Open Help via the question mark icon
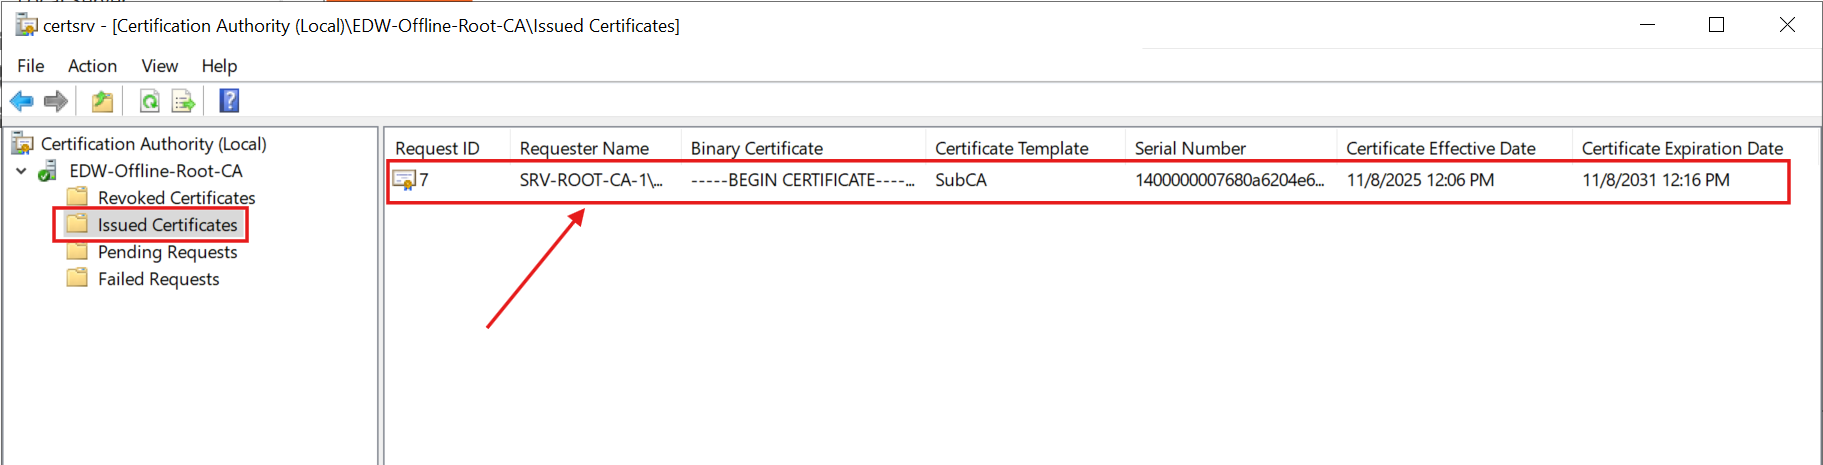The width and height of the screenshot is (1823, 465). (229, 101)
